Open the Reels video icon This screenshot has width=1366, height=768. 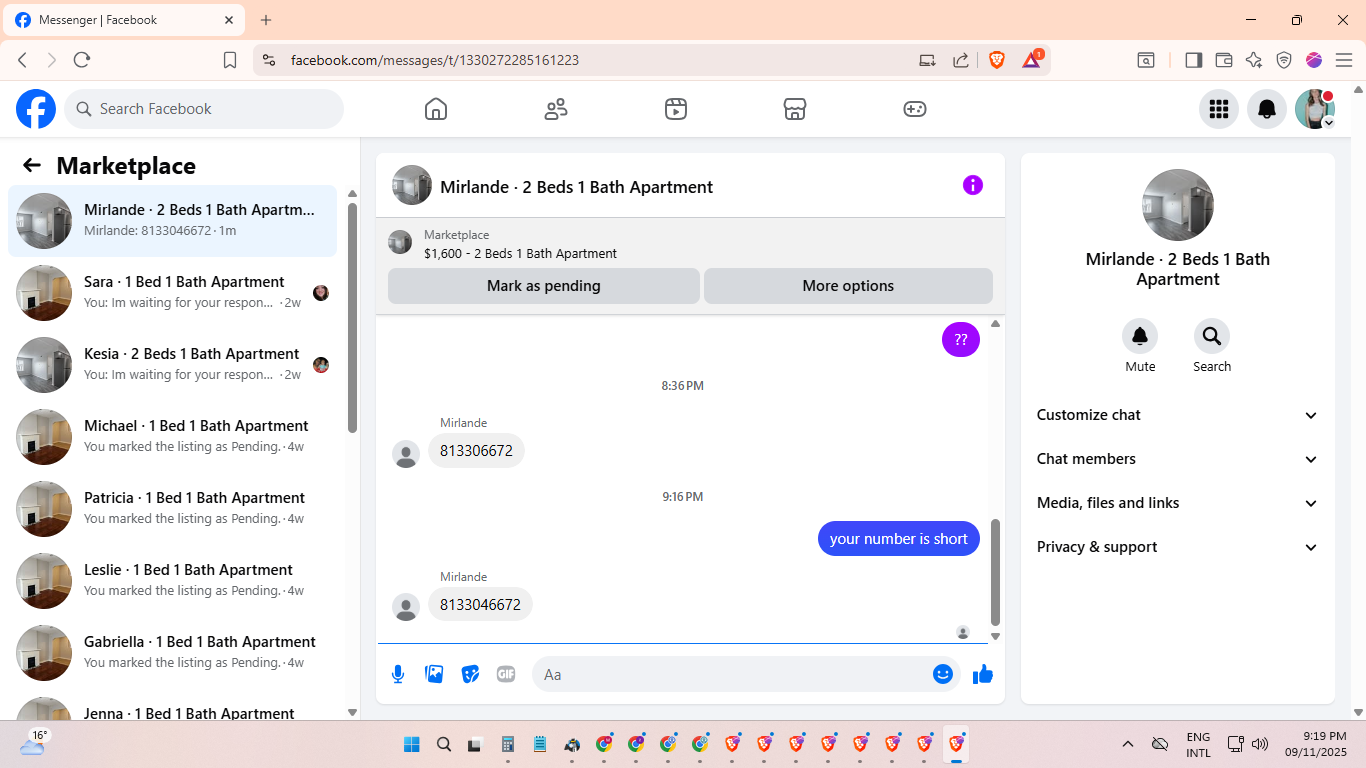pyautogui.click(x=676, y=109)
